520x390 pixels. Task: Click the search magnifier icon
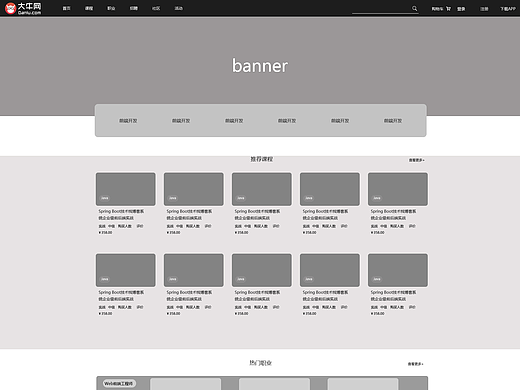[414, 8]
